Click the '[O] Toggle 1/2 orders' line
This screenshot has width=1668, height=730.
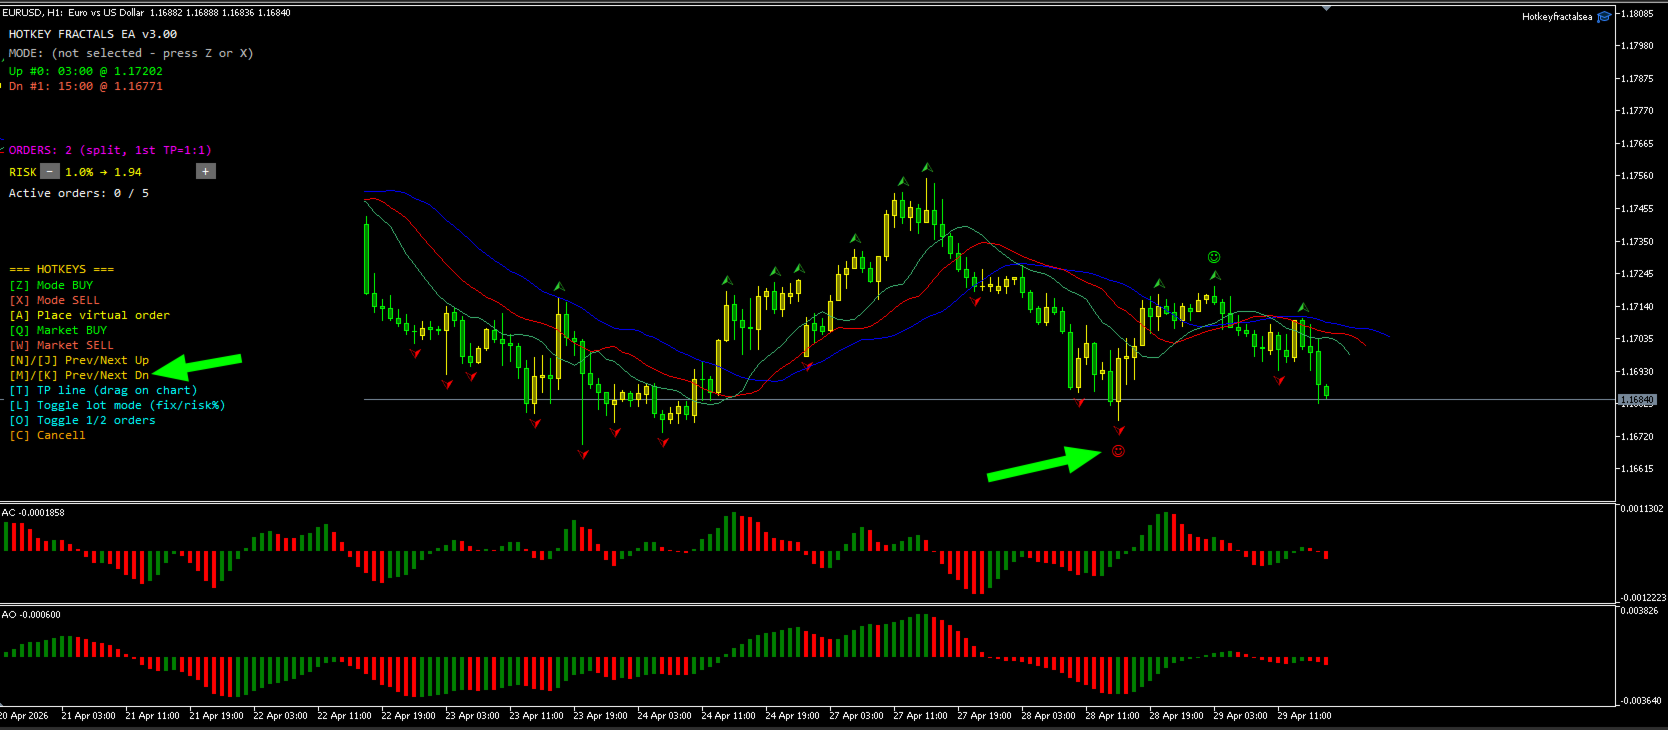82,420
